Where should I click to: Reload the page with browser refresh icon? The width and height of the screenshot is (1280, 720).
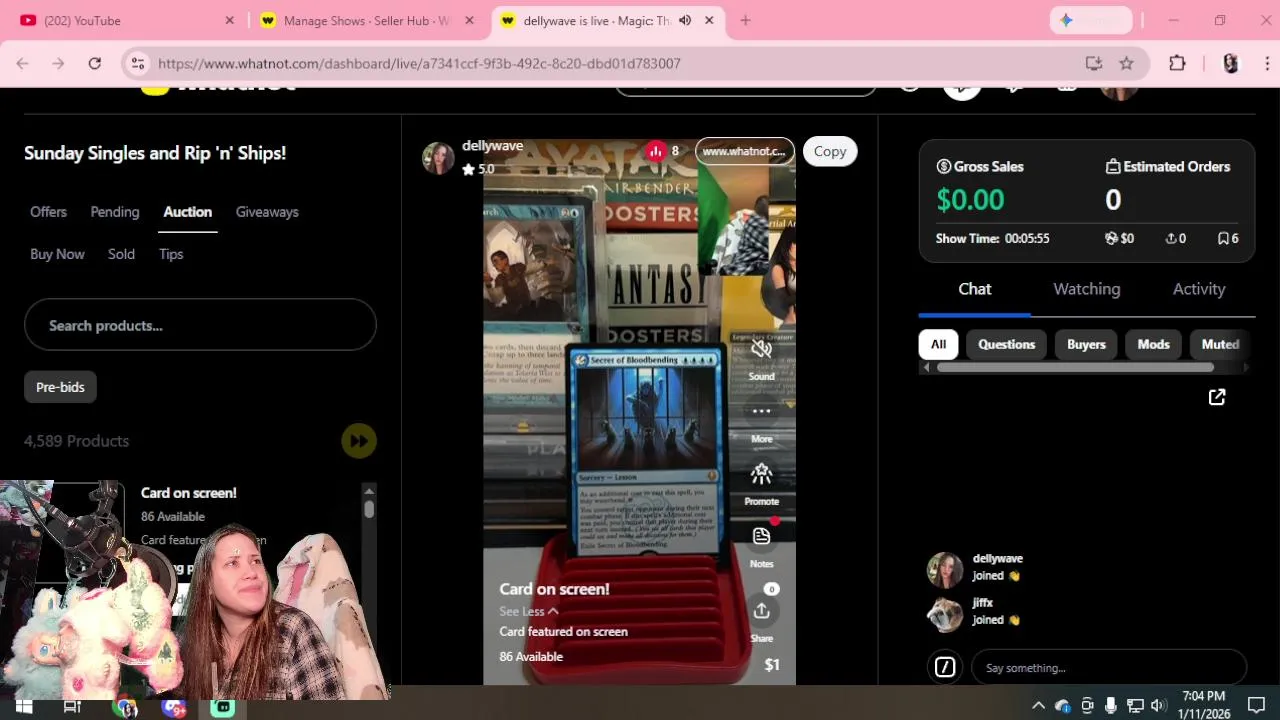[x=94, y=63]
